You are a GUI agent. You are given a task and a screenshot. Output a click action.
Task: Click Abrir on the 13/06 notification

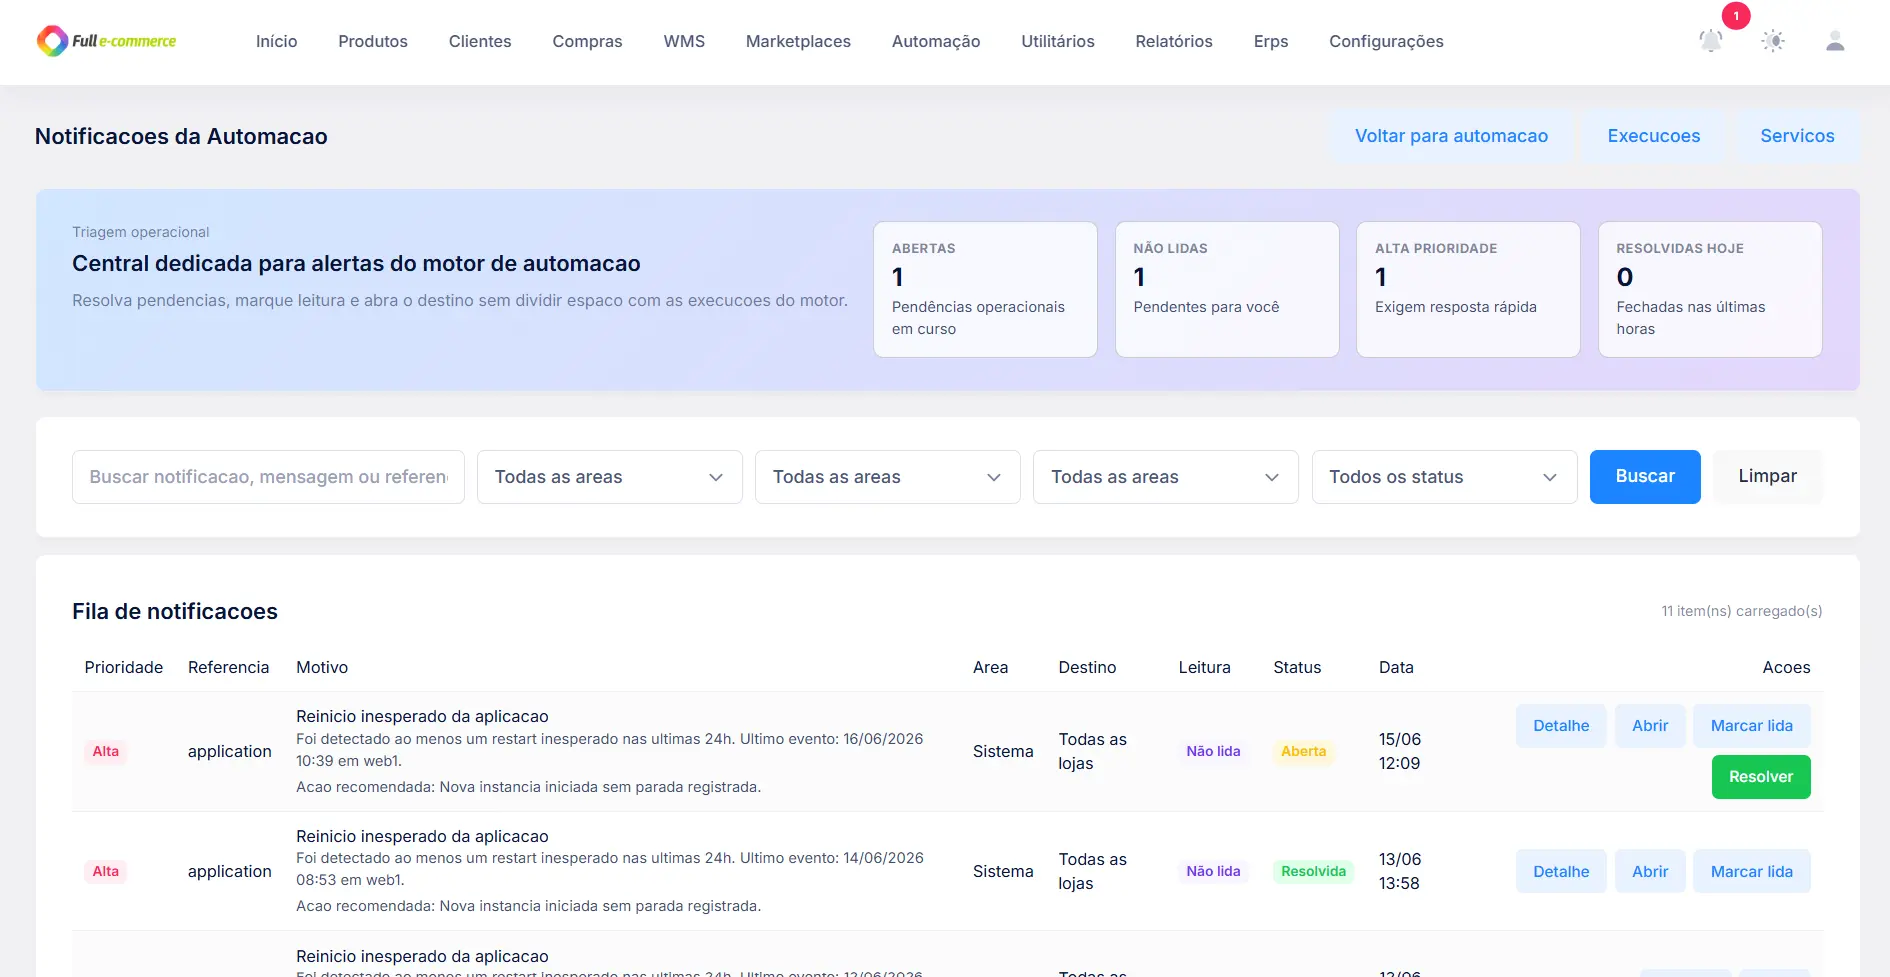pyautogui.click(x=1650, y=872)
